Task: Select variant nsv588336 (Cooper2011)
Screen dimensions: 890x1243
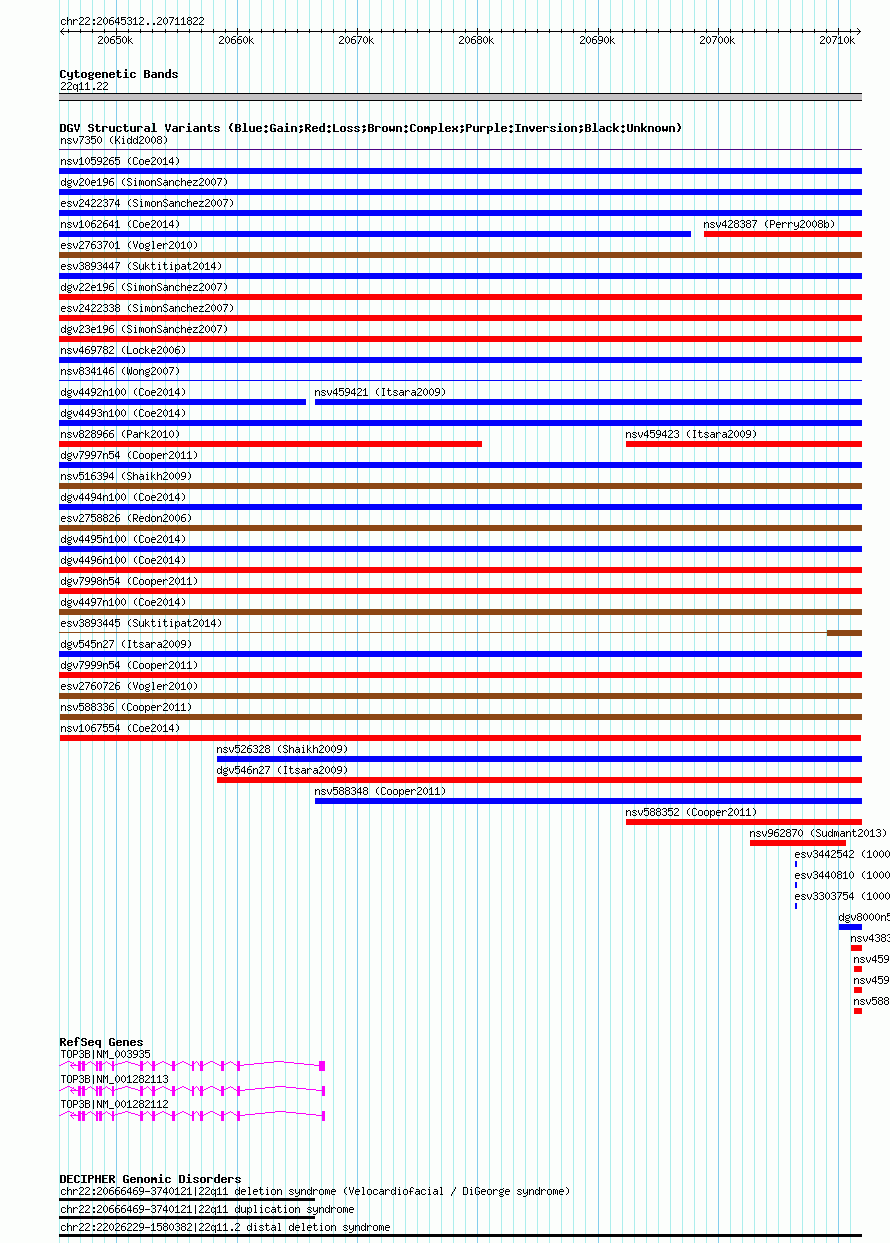Action: click(x=126, y=707)
